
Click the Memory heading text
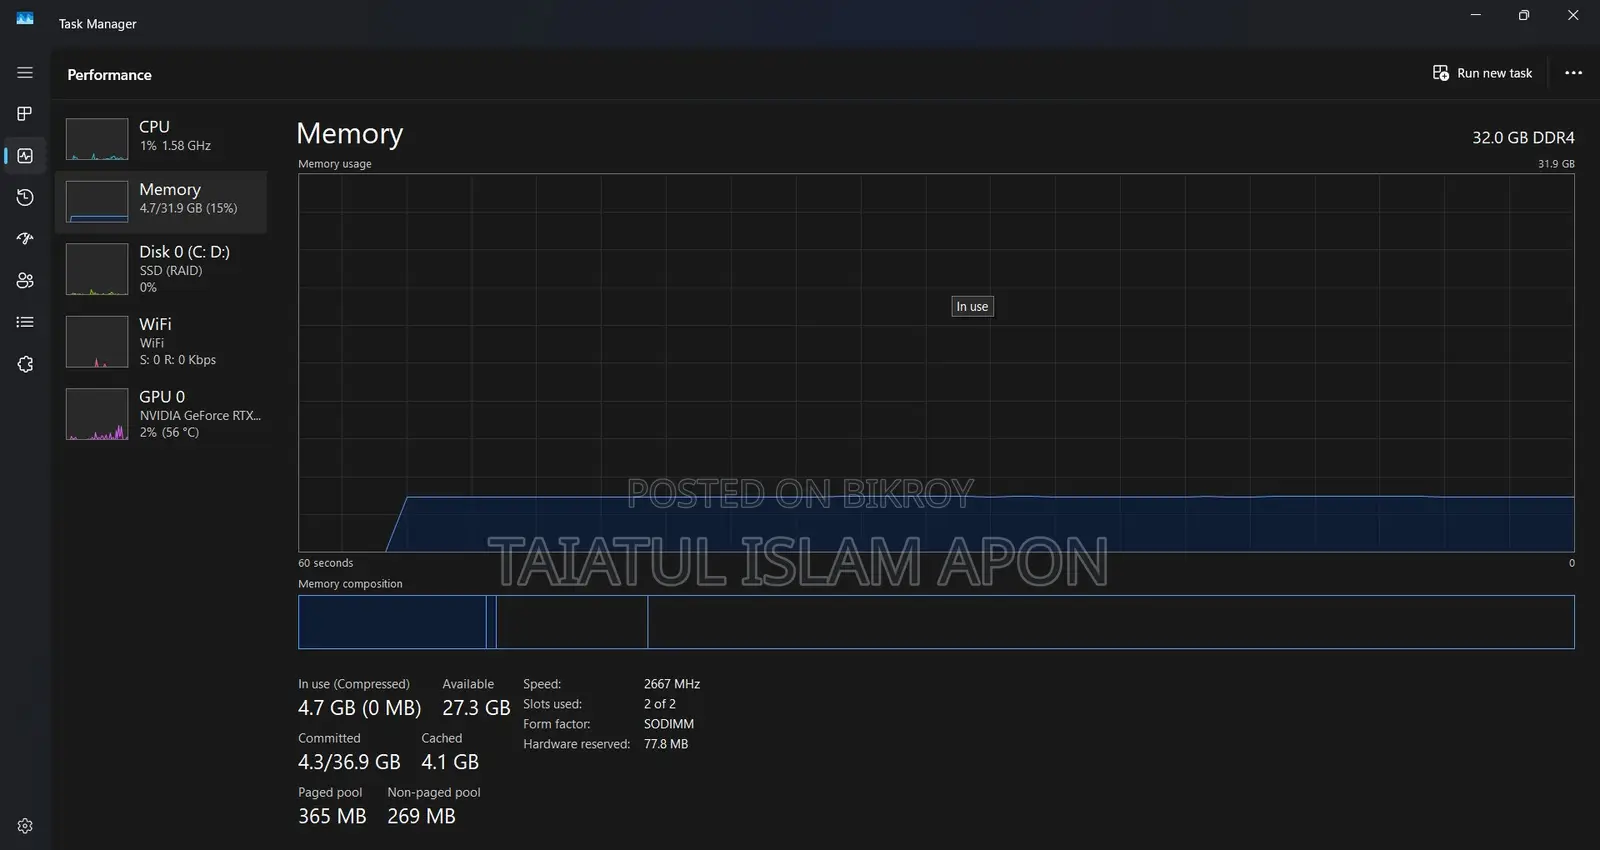pos(350,134)
